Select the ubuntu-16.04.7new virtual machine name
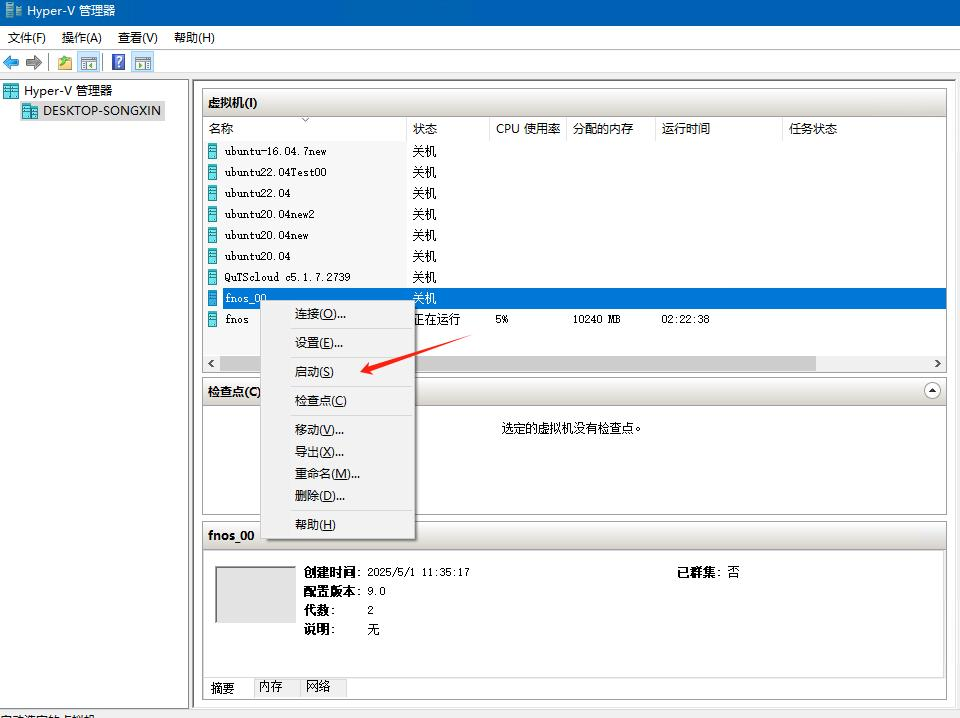960x718 pixels. 276,151
